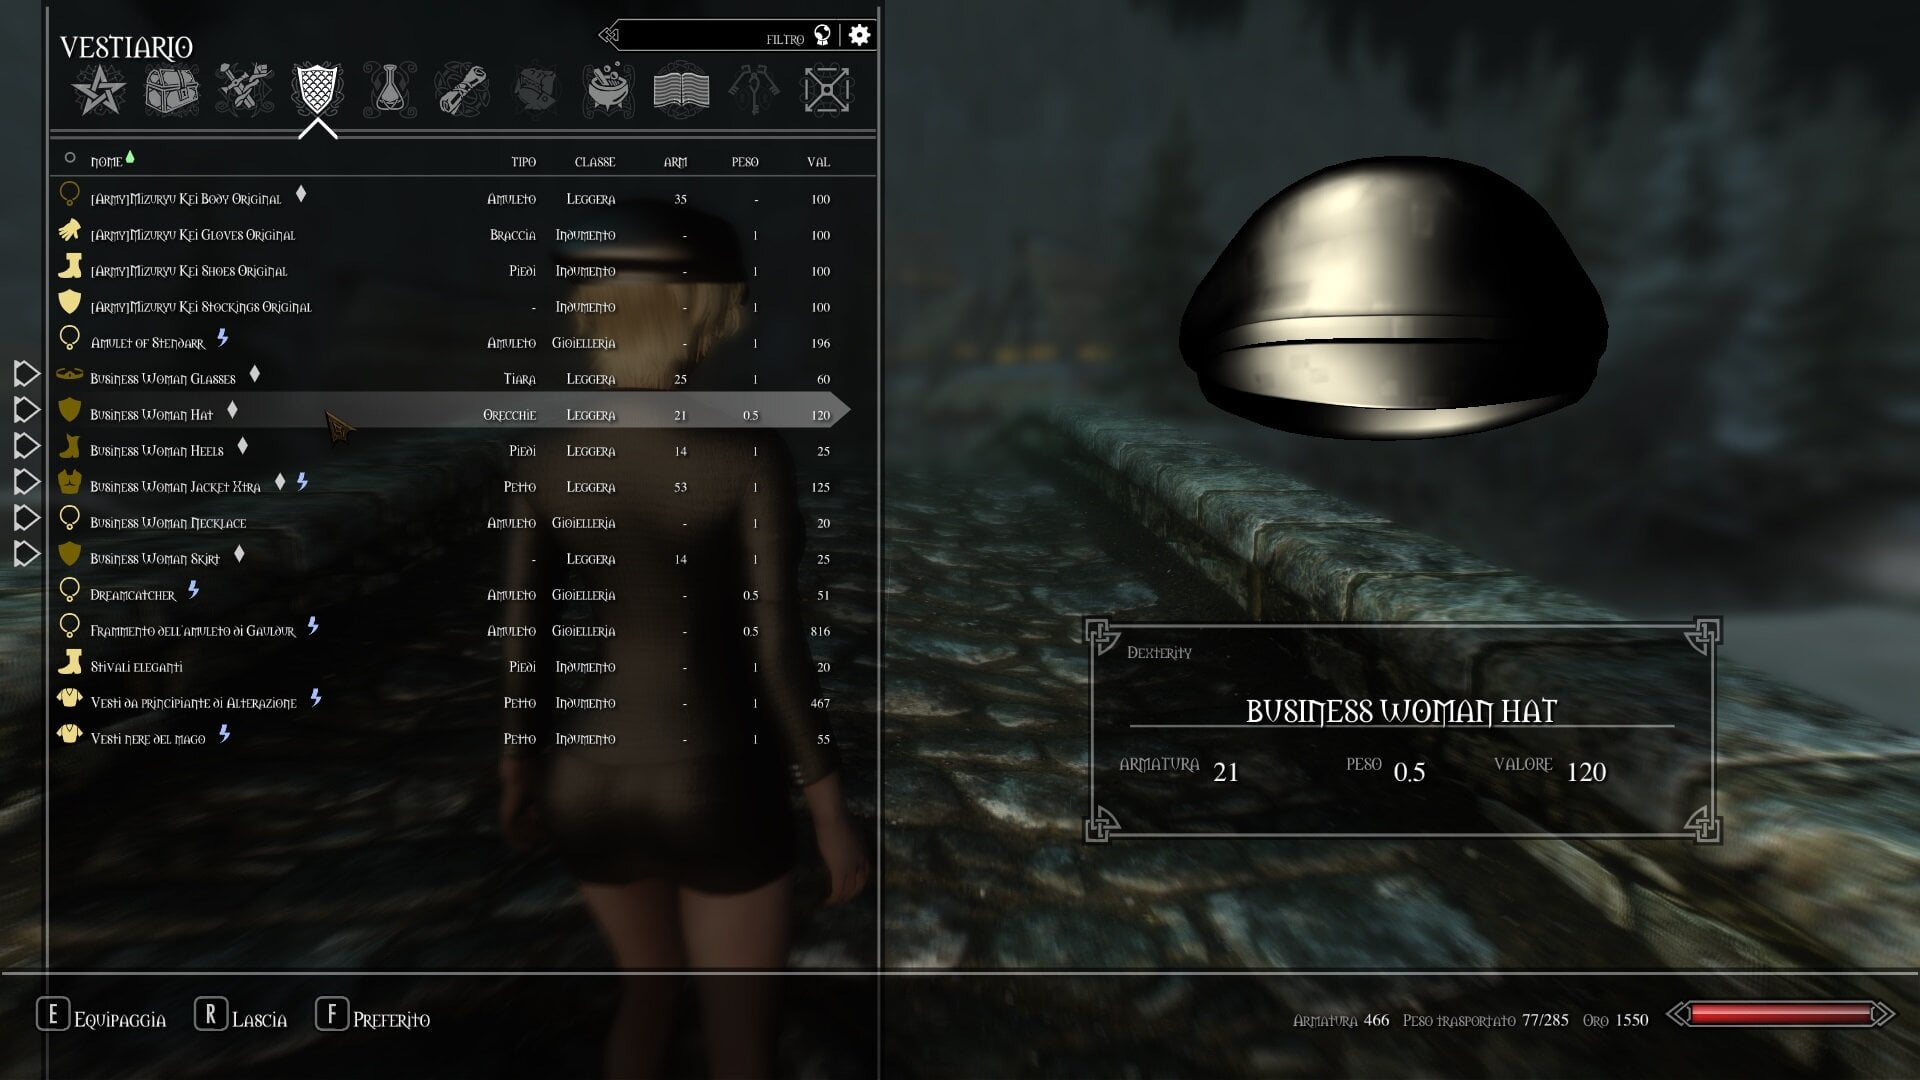Screen dimensions: 1920x1080
Task: Sort list by Peso column
Action: click(x=745, y=161)
